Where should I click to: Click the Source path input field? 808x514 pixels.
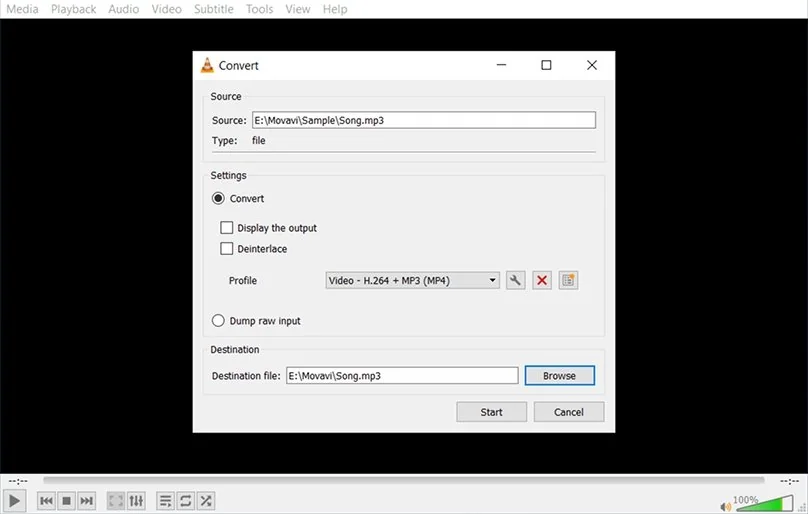[424, 120]
